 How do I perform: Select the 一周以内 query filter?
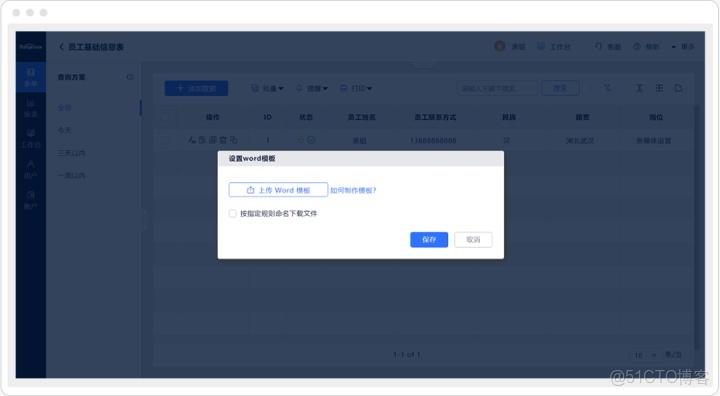click(71, 175)
